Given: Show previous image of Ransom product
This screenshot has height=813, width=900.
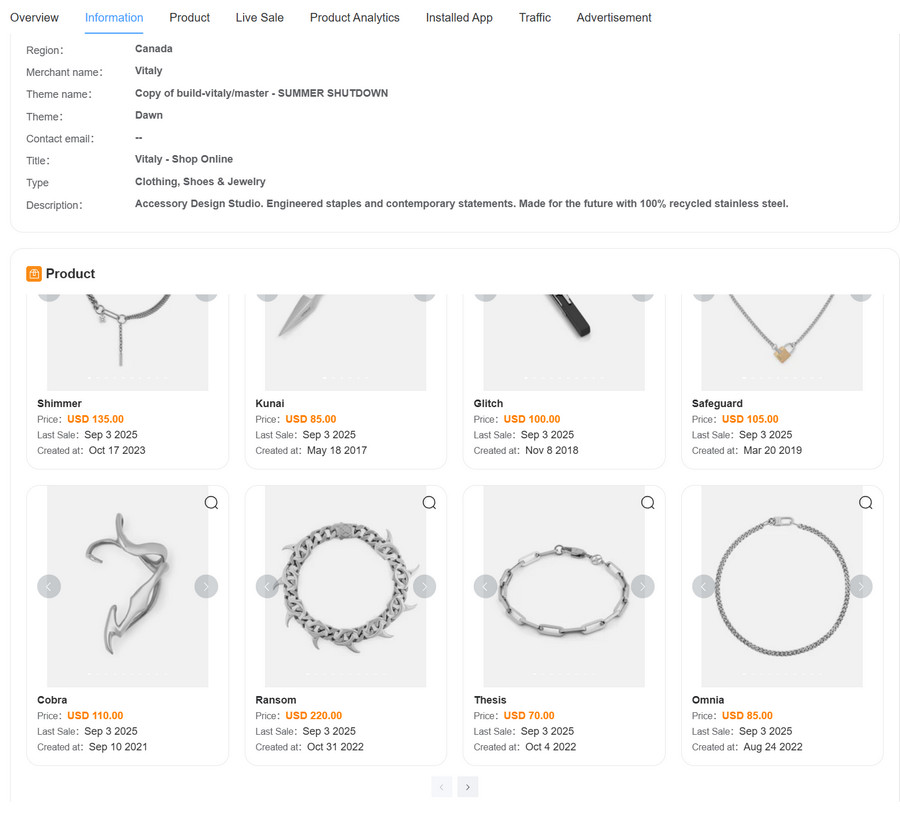Looking at the screenshot, I should click(267, 587).
